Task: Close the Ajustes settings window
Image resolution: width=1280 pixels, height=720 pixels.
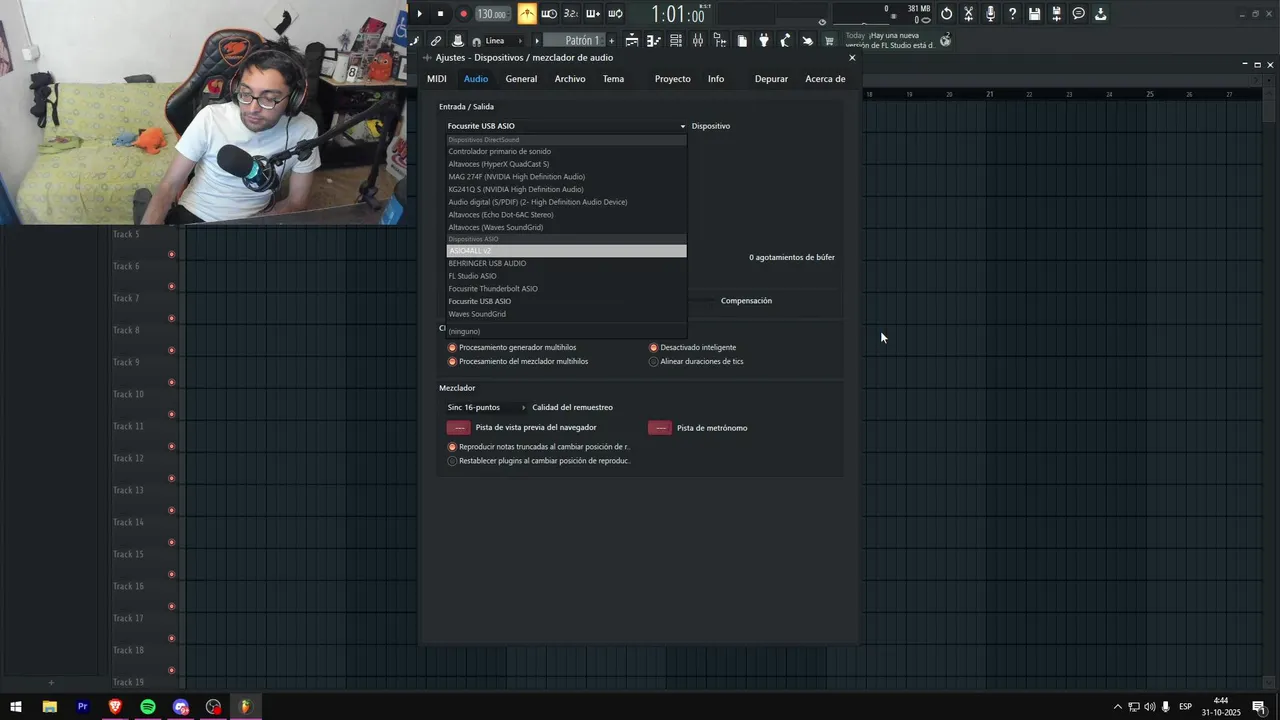Action: point(852,57)
